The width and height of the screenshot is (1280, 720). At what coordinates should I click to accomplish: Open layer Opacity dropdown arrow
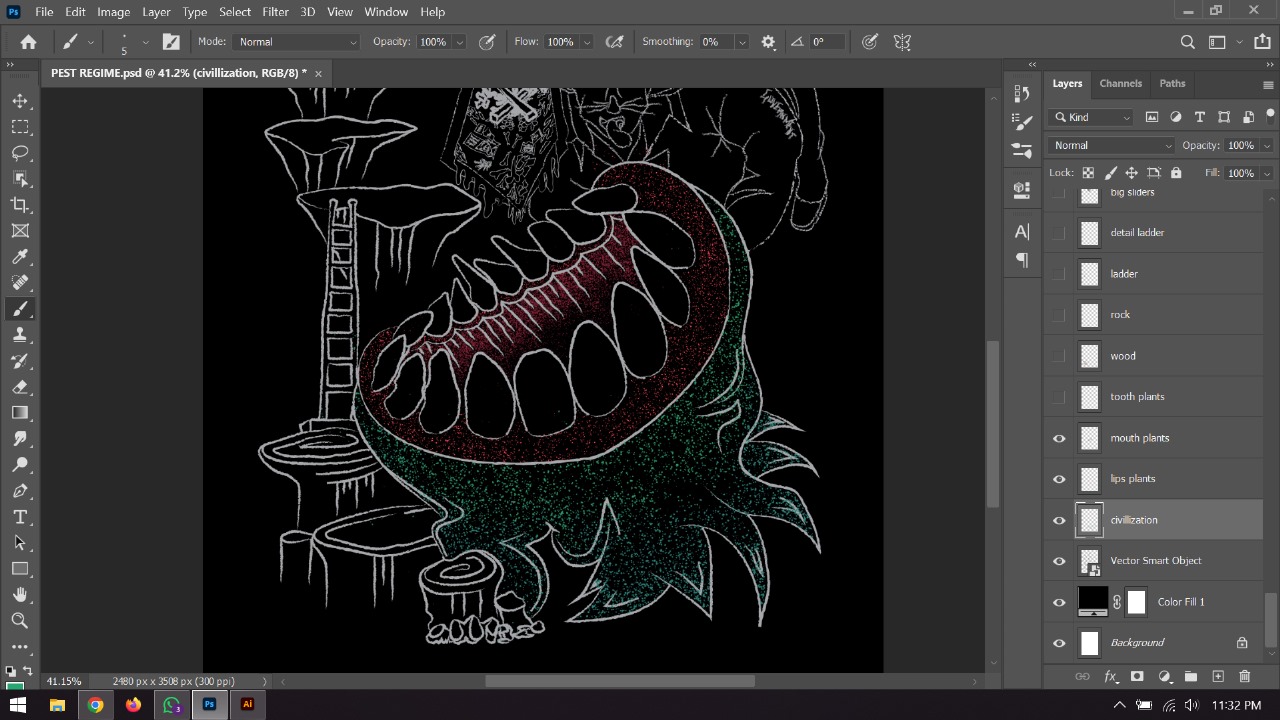tap(1267, 146)
